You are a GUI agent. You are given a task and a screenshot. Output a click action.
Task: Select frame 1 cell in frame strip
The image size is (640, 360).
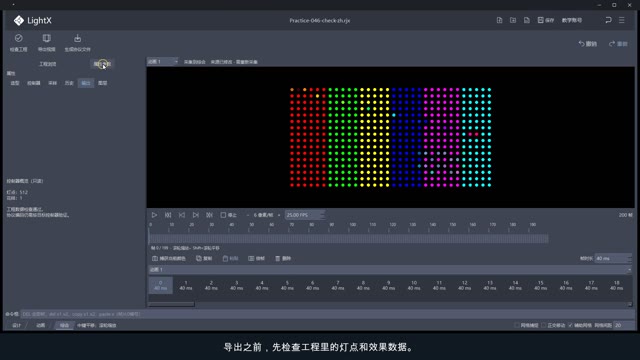(186, 285)
